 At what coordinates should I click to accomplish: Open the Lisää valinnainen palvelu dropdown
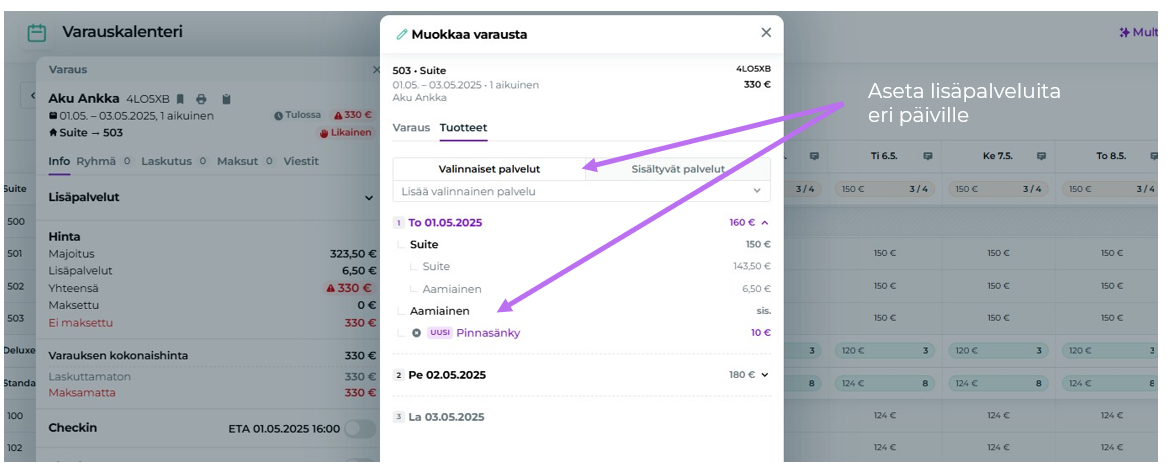[581, 190]
